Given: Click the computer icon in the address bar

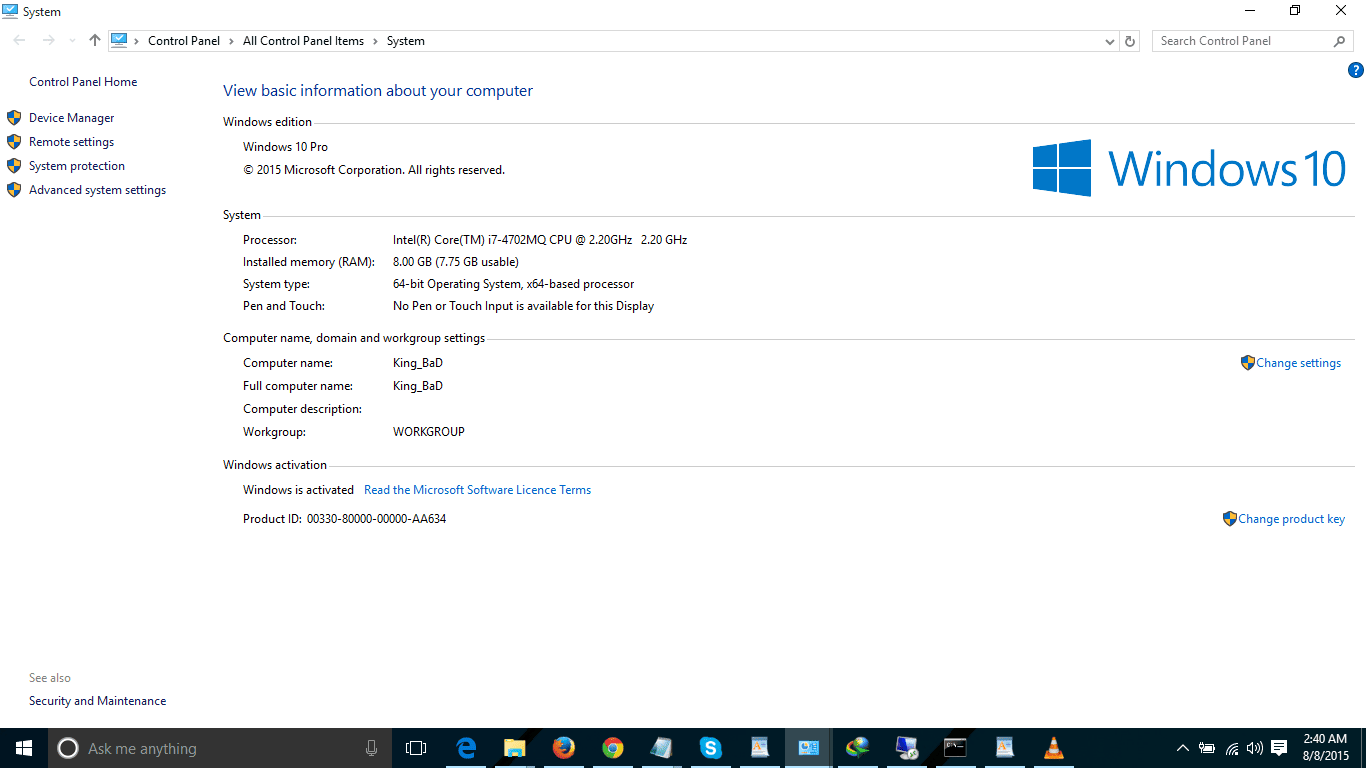Looking at the screenshot, I should pos(119,41).
